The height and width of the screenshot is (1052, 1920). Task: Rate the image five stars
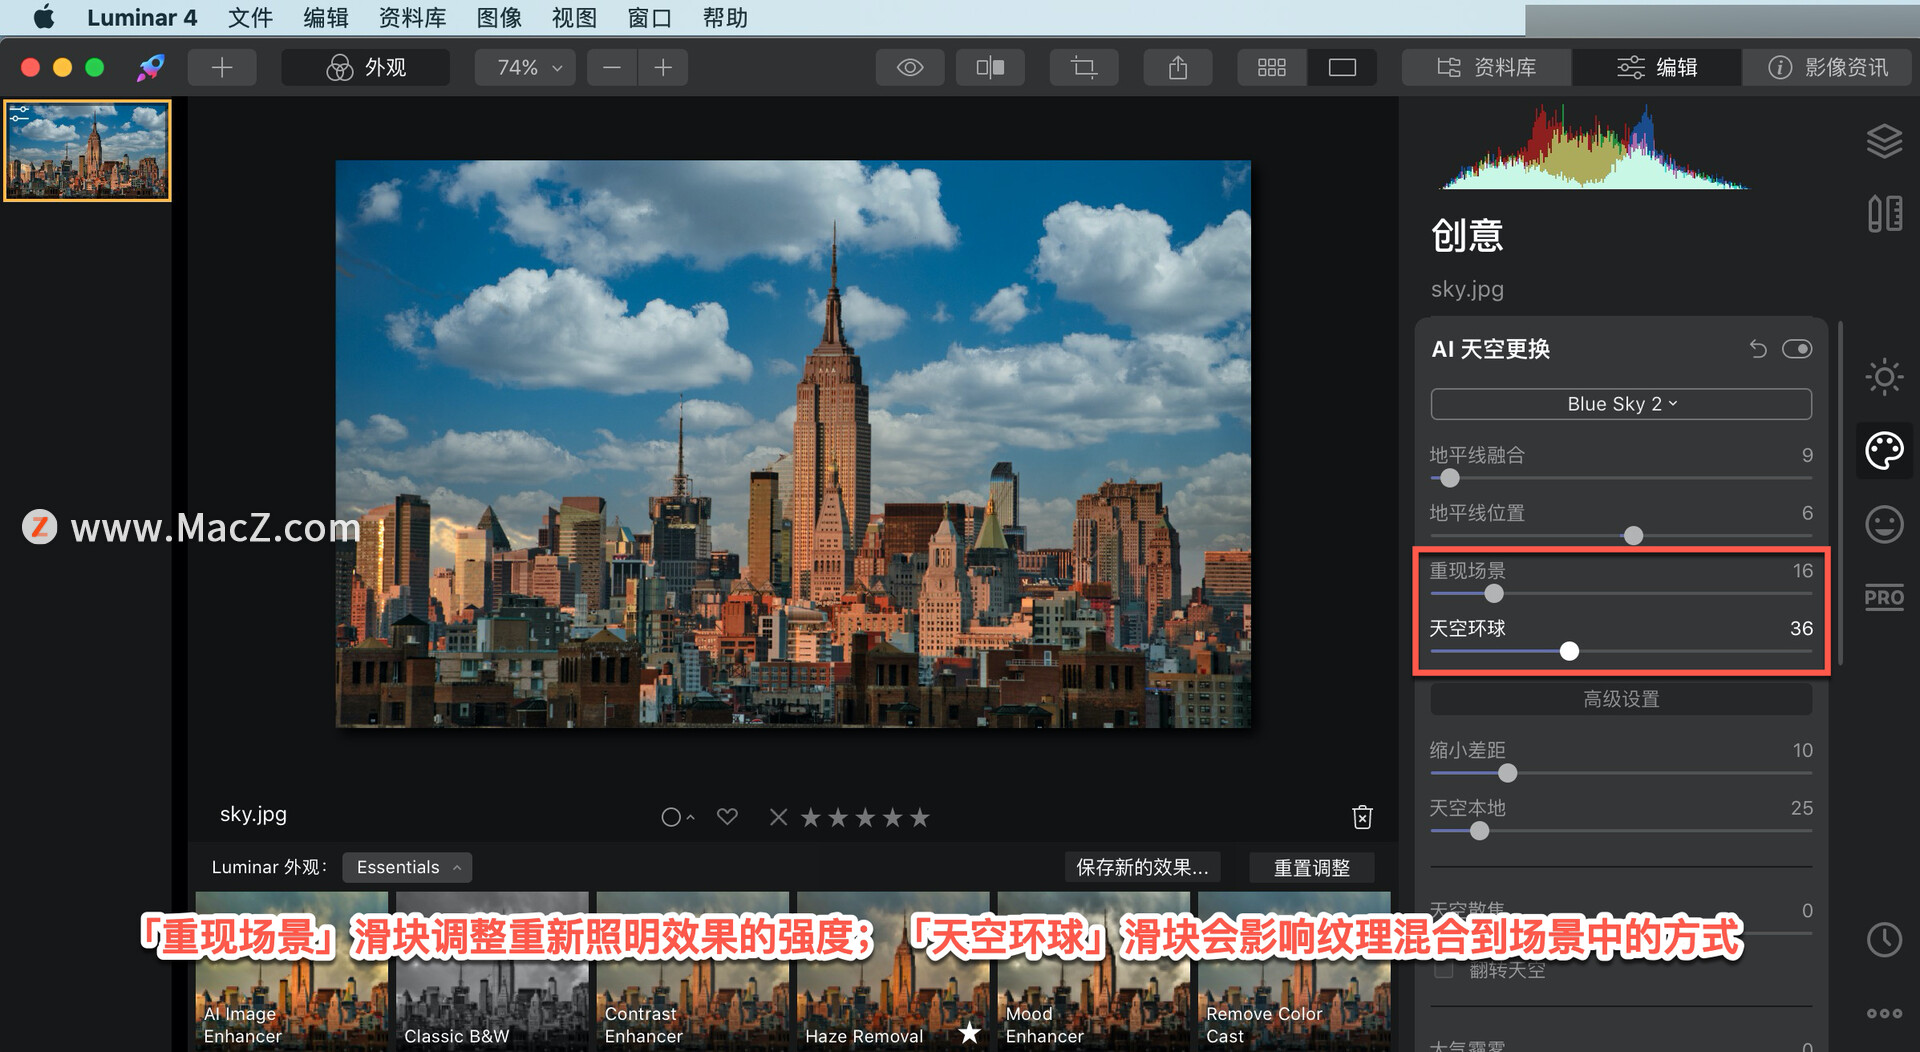pyautogui.click(x=920, y=817)
